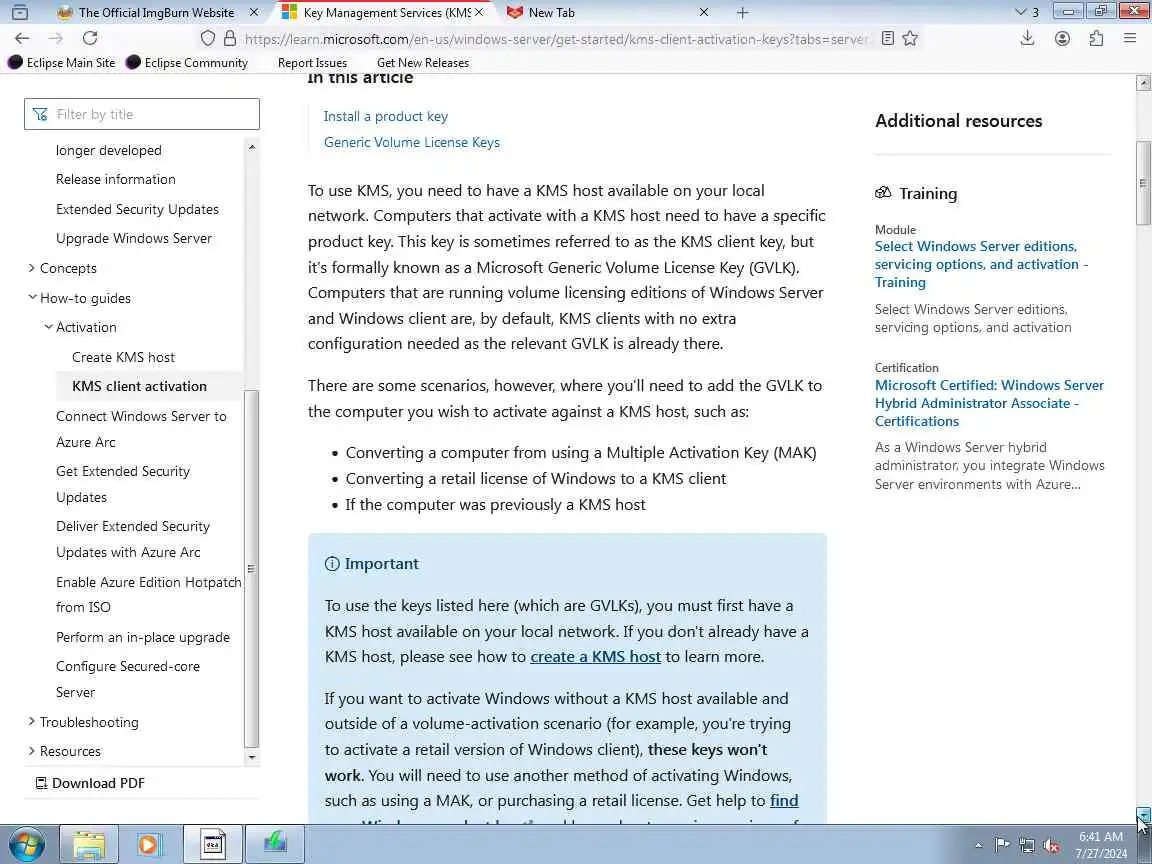
Task: Close the Key Management Services tab
Action: point(480,12)
